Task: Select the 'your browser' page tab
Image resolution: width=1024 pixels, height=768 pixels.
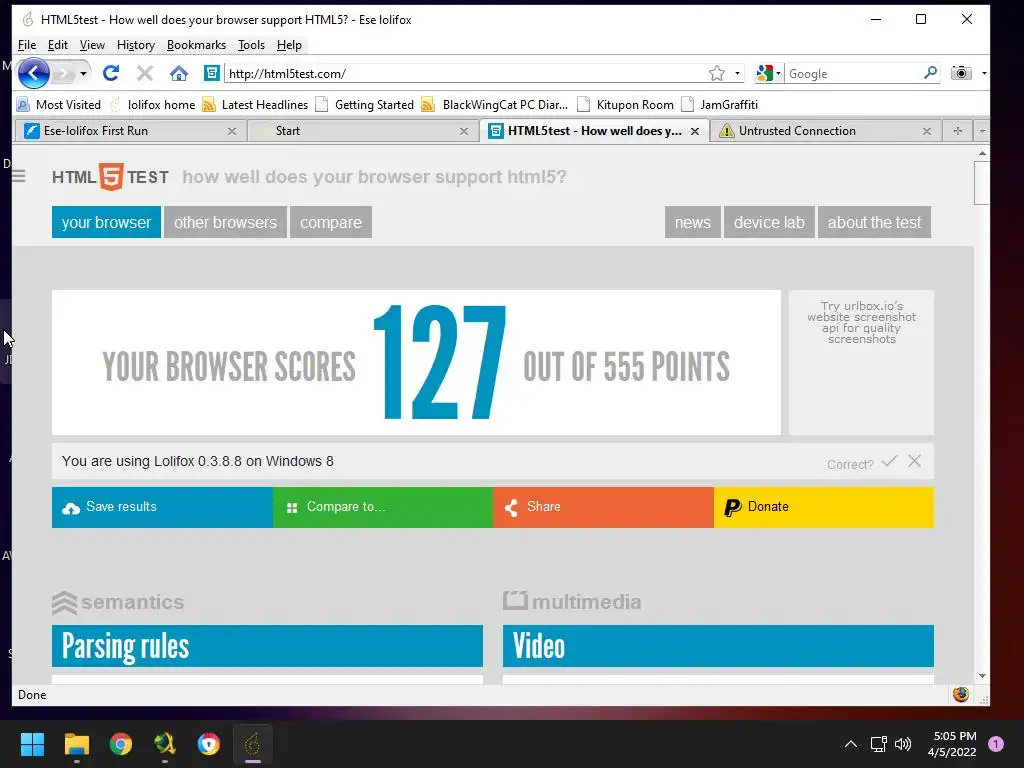Action: [x=106, y=222]
